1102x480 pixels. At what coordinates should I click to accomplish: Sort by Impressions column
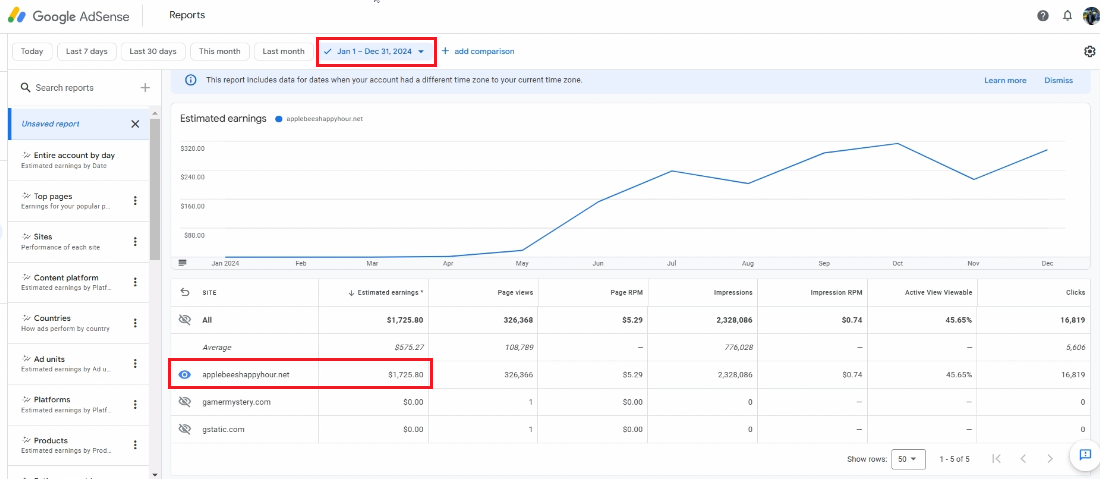[734, 292]
